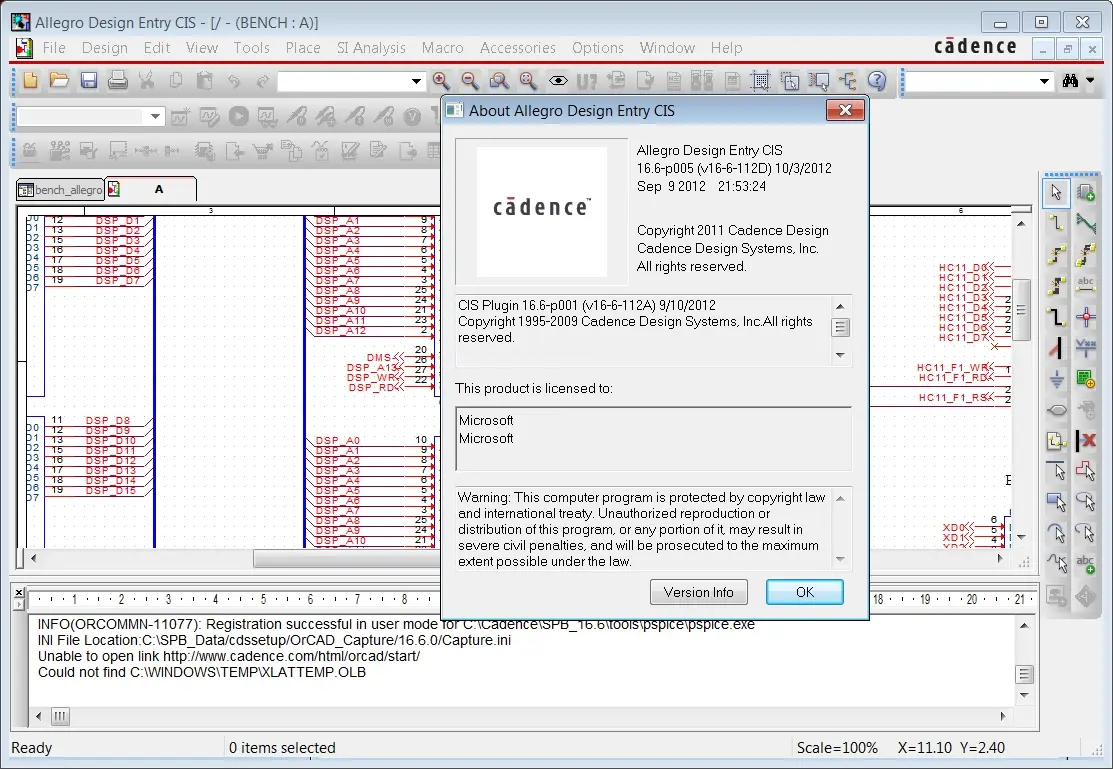Click the '0 items selected' status text

(282, 748)
